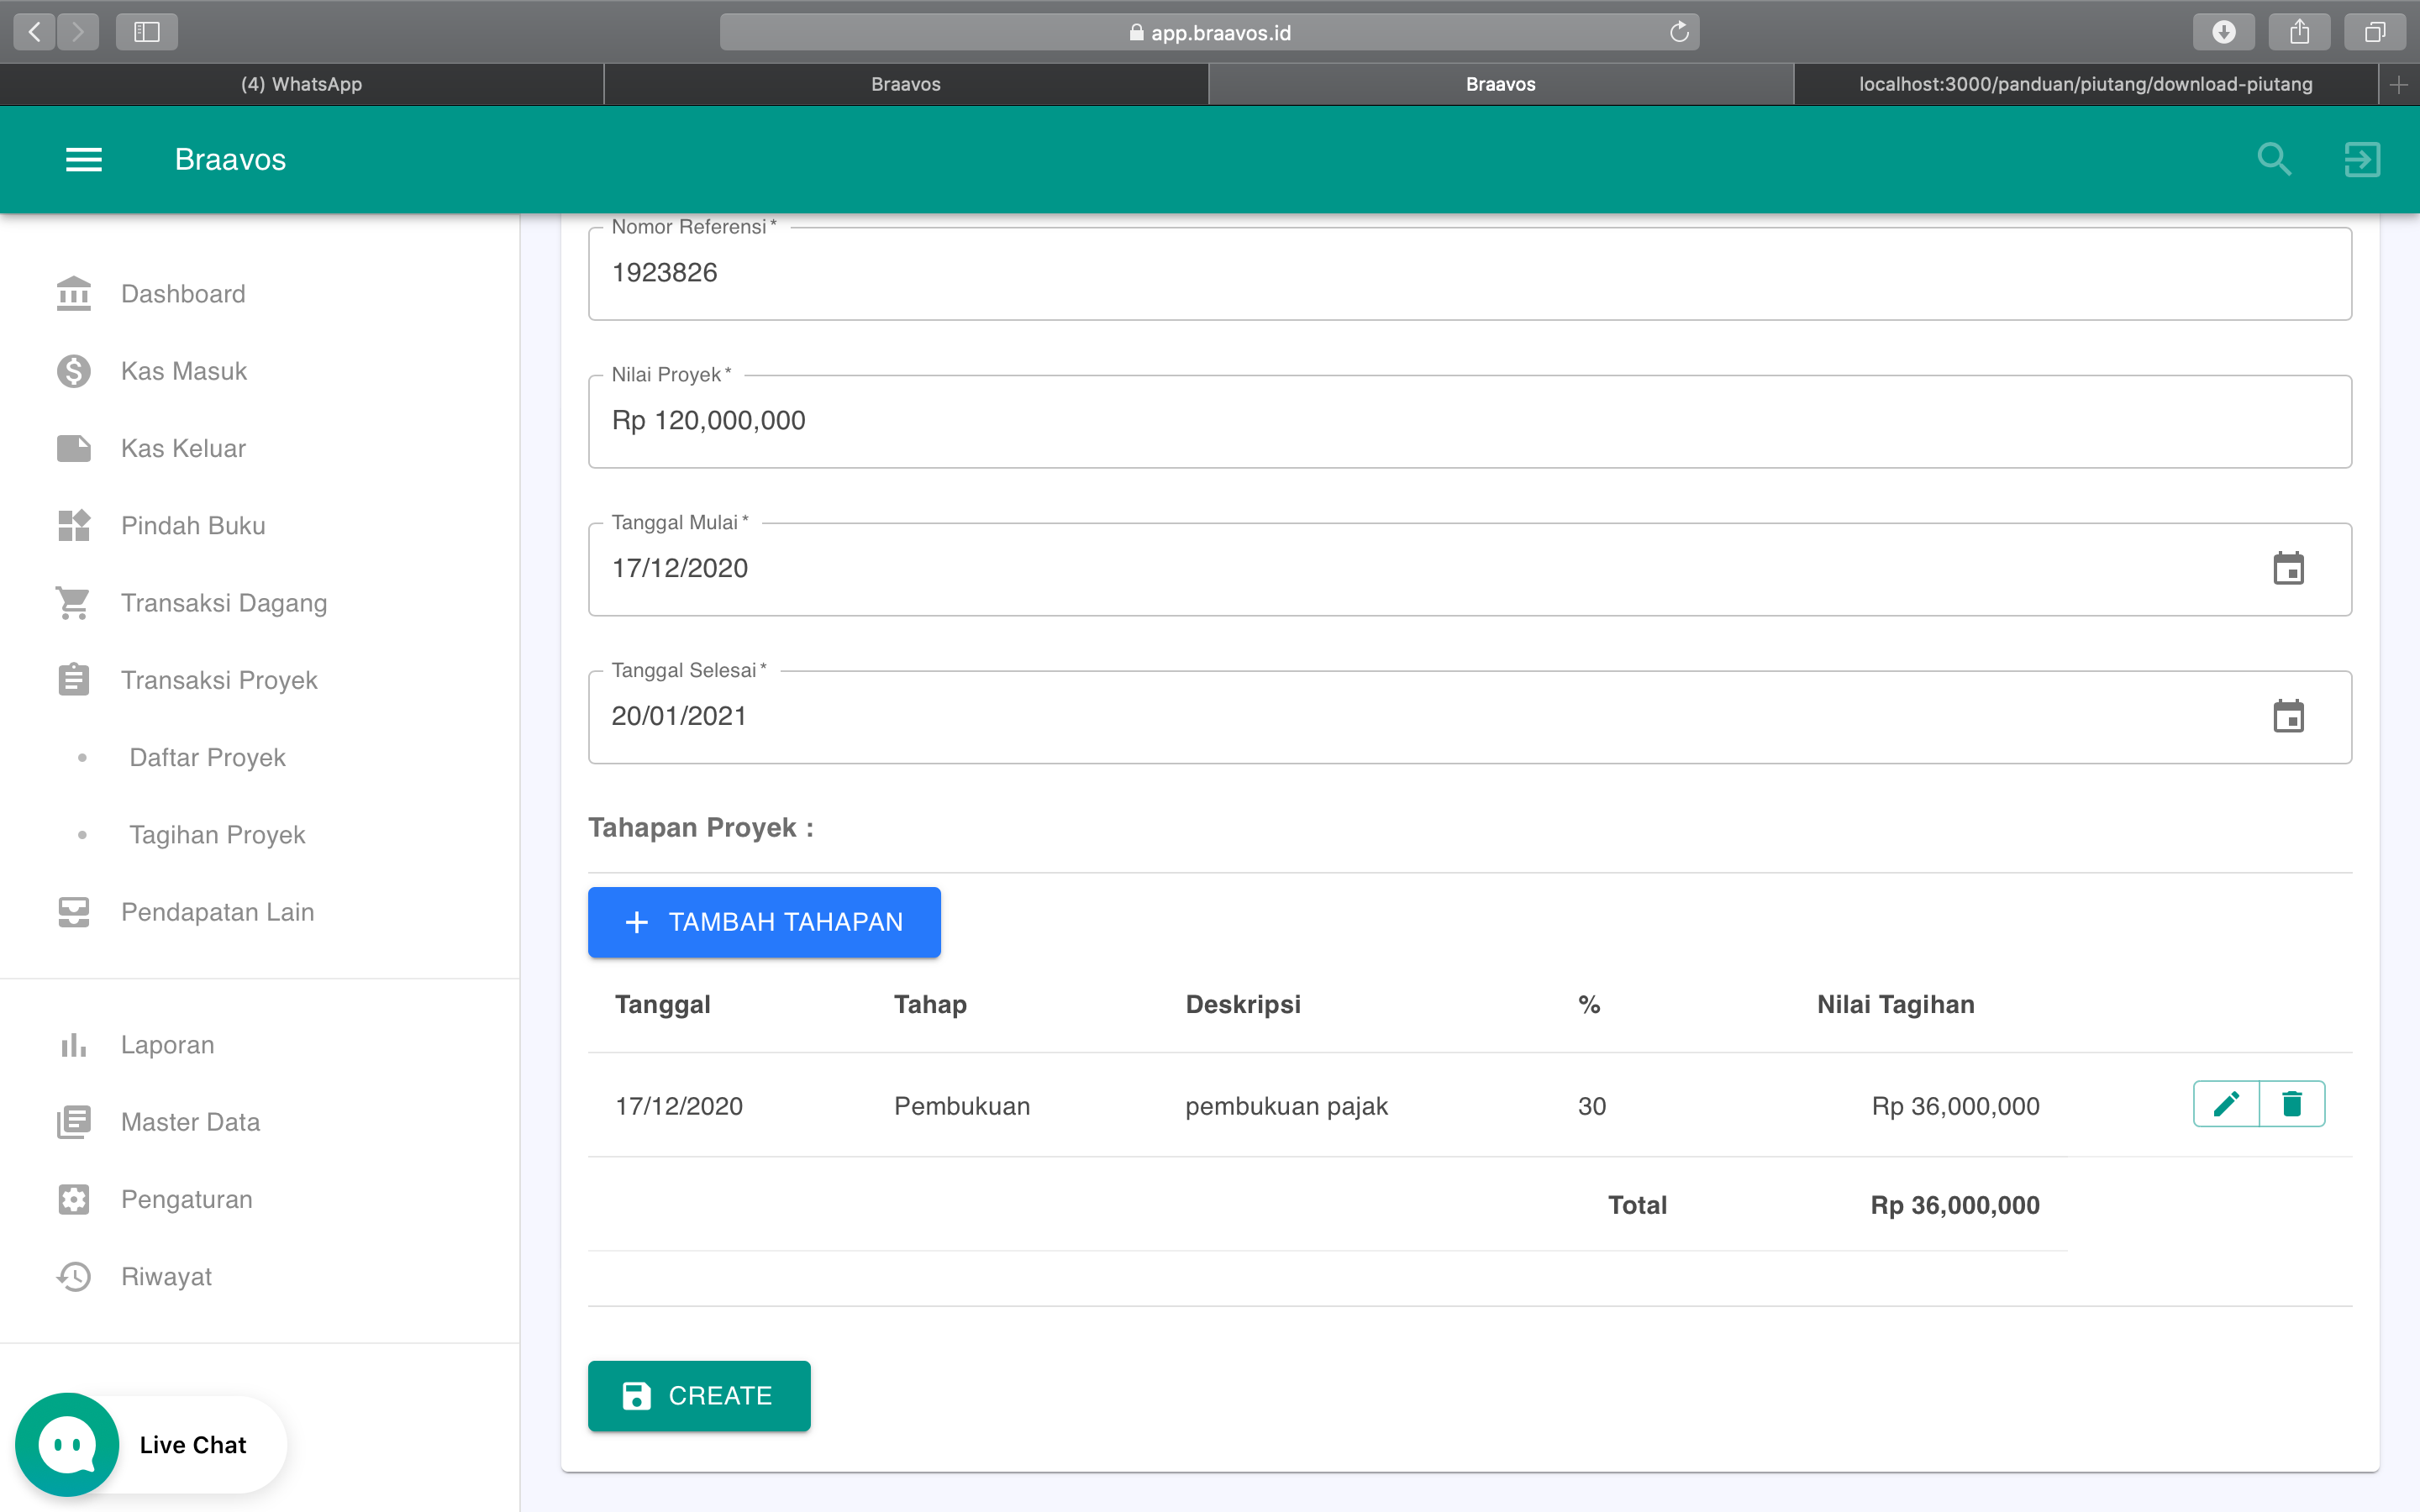The width and height of the screenshot is (2420, 1512).
Task: Open search via magnifier icon
Action: click(x=2273, y=160)
